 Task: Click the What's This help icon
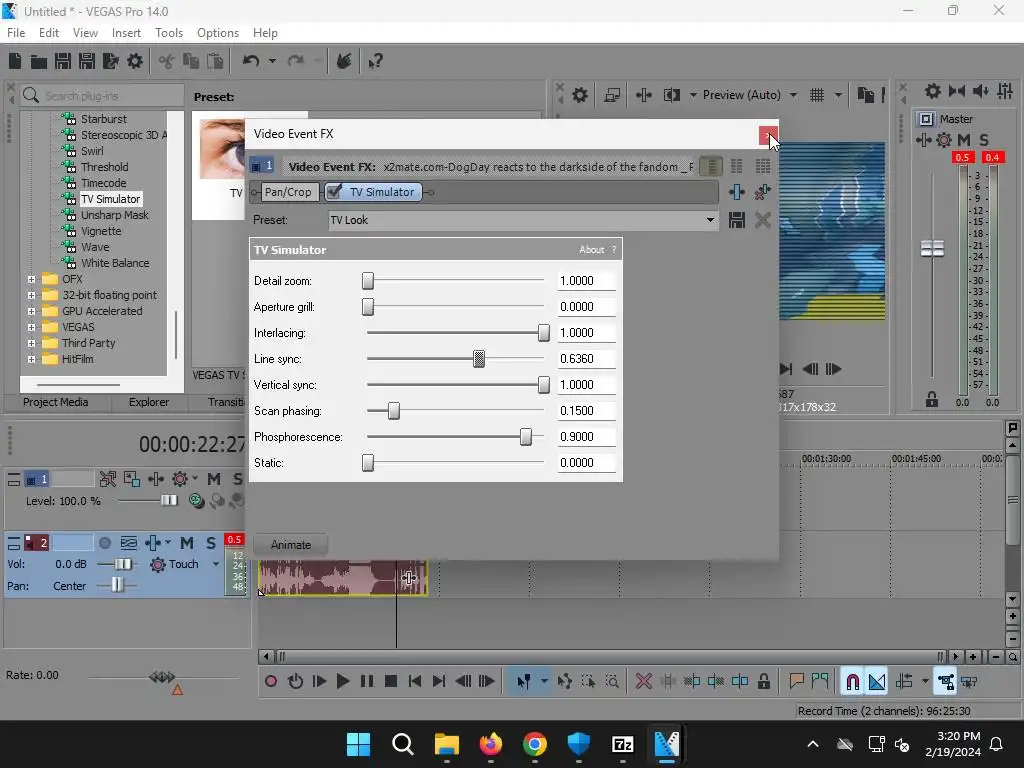click(x=375, y=61)
